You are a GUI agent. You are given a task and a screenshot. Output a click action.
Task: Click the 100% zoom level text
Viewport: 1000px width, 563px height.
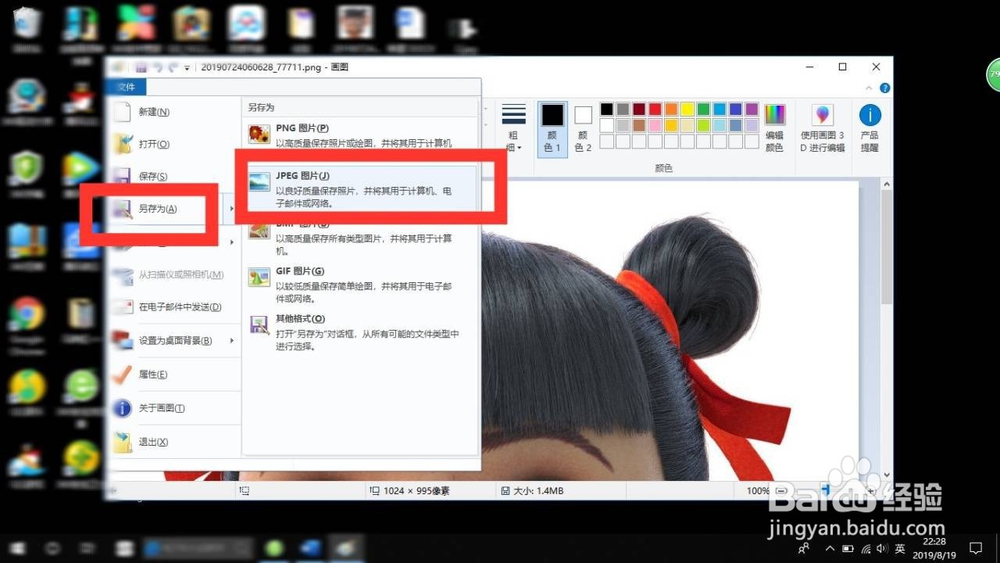coord(758,490)
